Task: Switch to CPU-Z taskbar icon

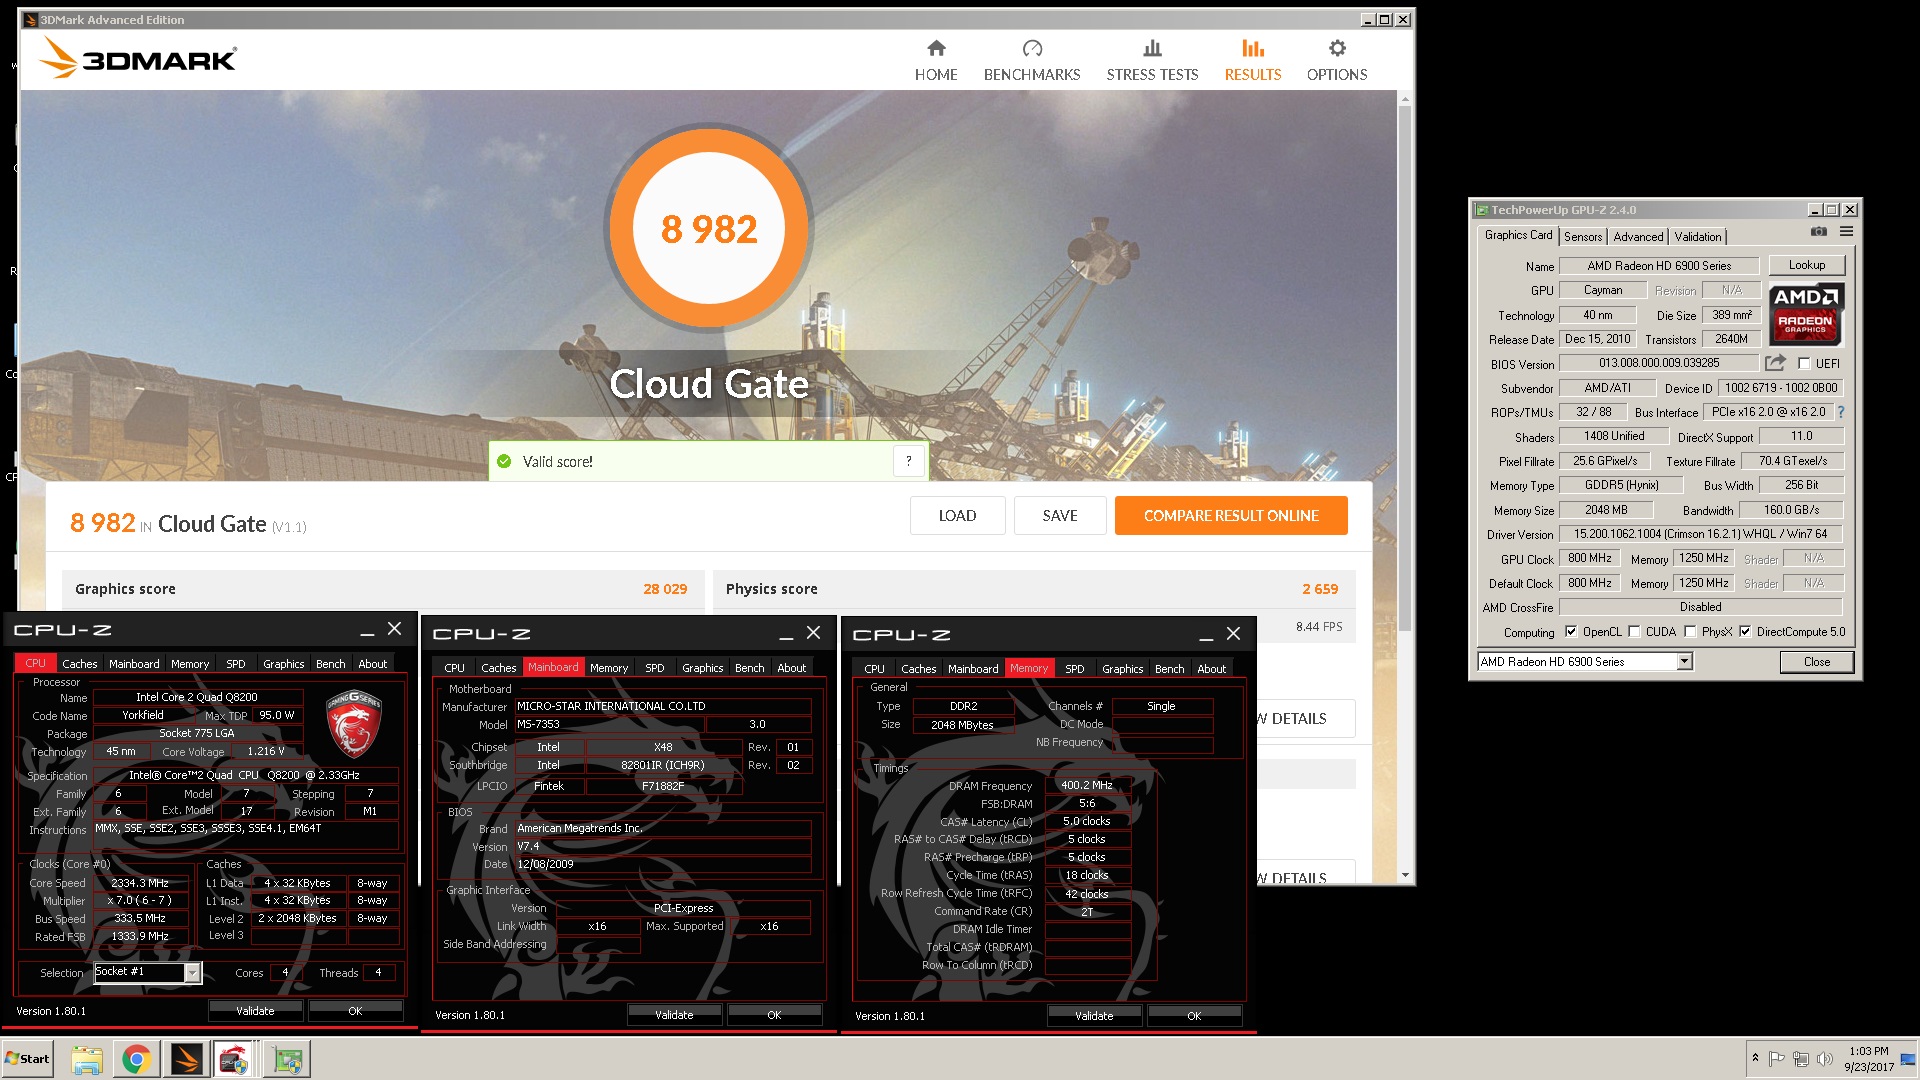Action: [x=235, y=1059]
